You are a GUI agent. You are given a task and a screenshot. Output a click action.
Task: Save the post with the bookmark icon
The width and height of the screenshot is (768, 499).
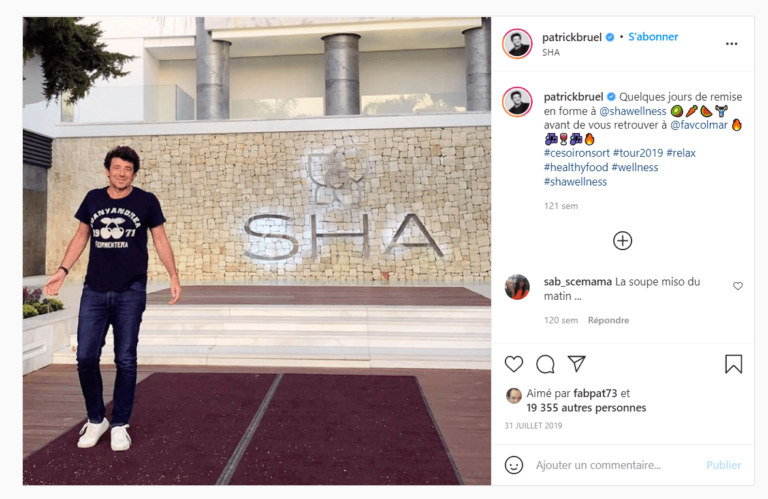point(733,364)
